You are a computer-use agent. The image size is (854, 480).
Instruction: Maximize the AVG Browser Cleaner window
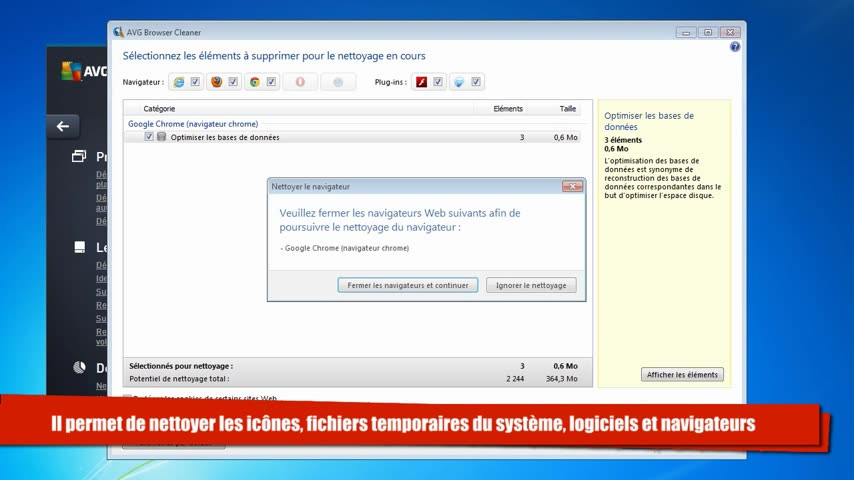click(x=708, y=33)
